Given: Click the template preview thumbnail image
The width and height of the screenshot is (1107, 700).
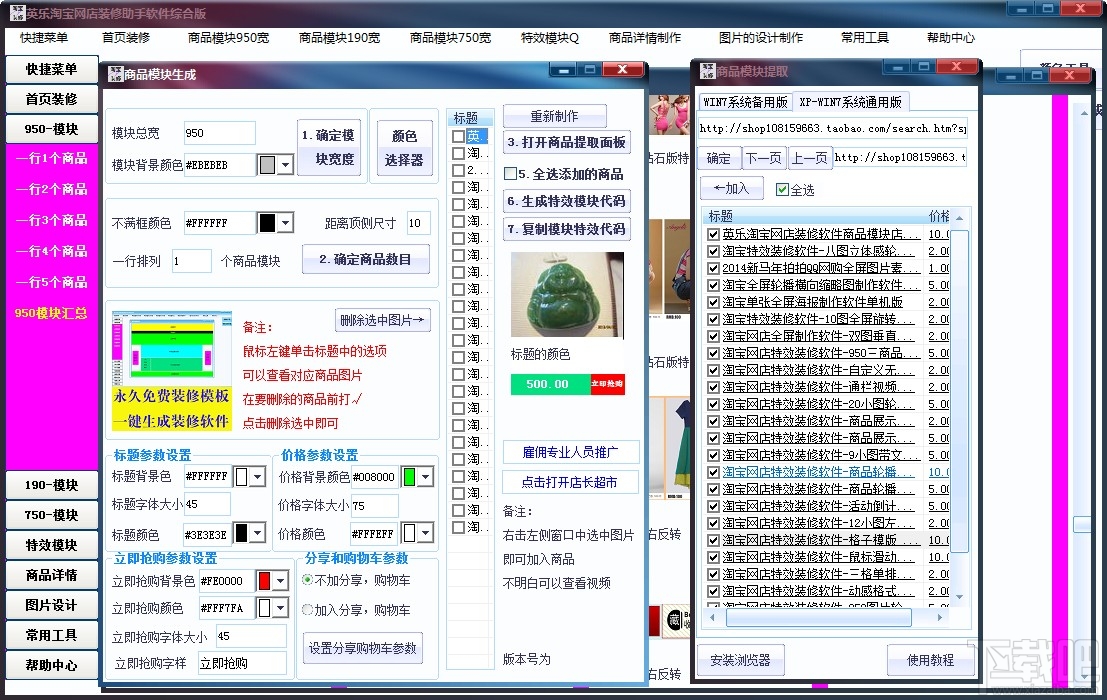Looking at the screenshot, I should [172, 370].
